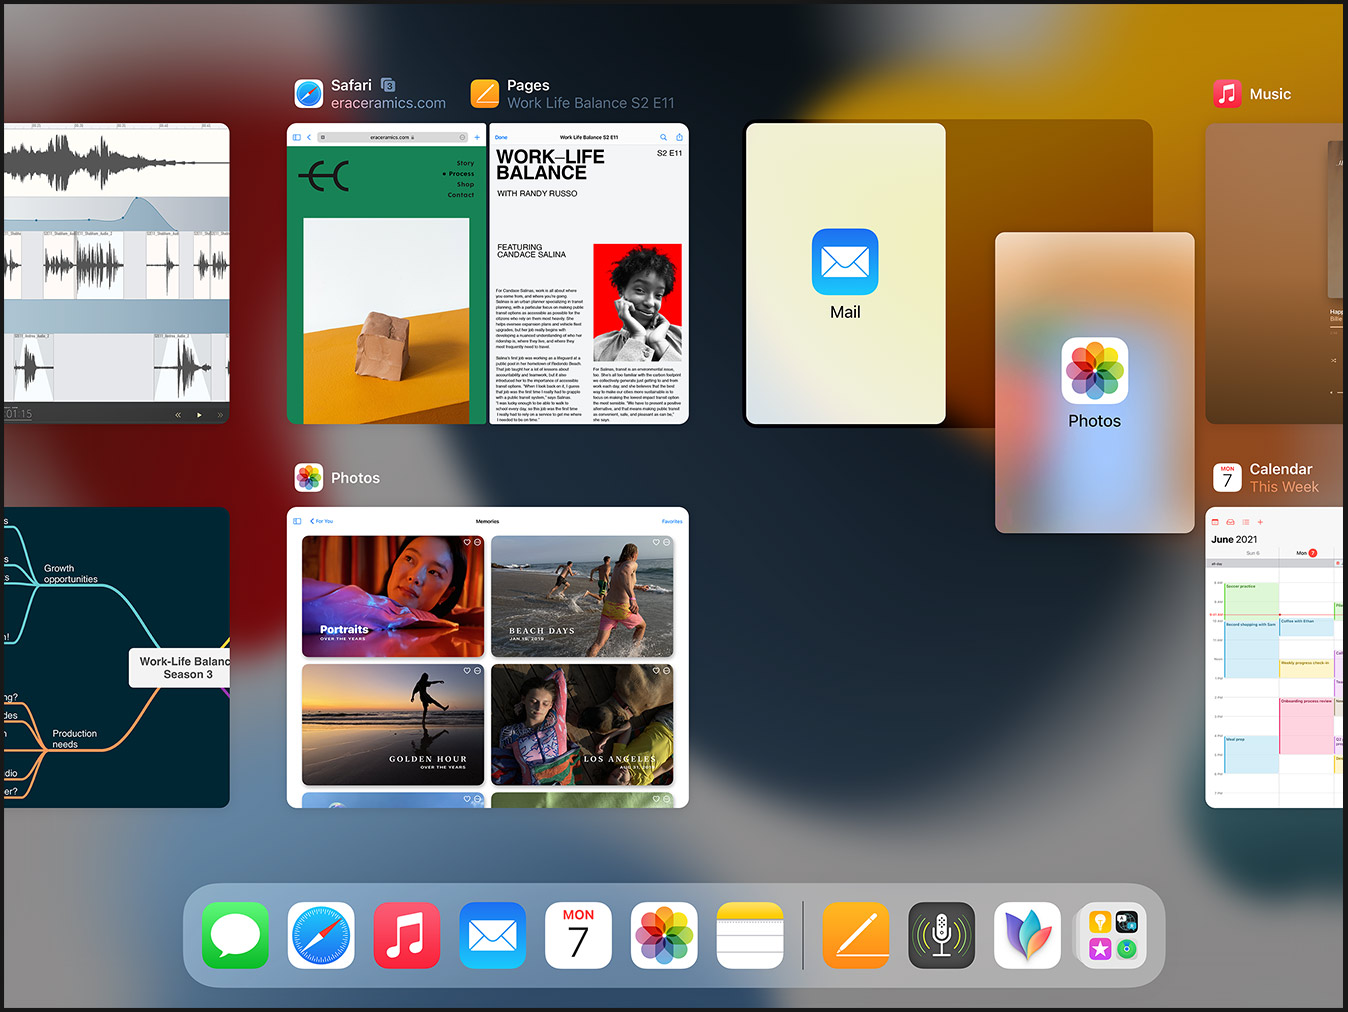Open the MindNode leaf app in dock
The image size is (1348, 1012).
[x=1027, y=936]
